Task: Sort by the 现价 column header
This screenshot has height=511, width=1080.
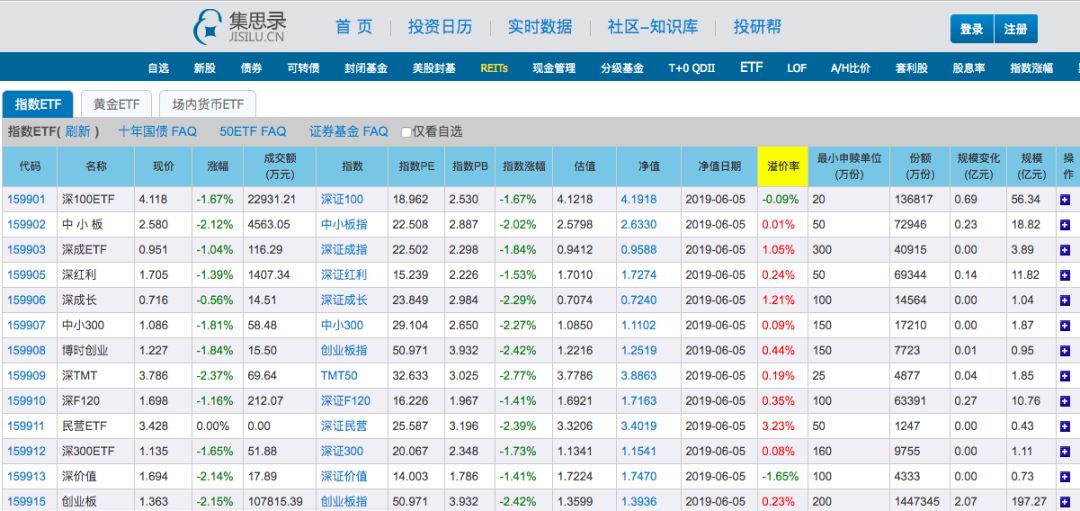Action: [163, 166]
